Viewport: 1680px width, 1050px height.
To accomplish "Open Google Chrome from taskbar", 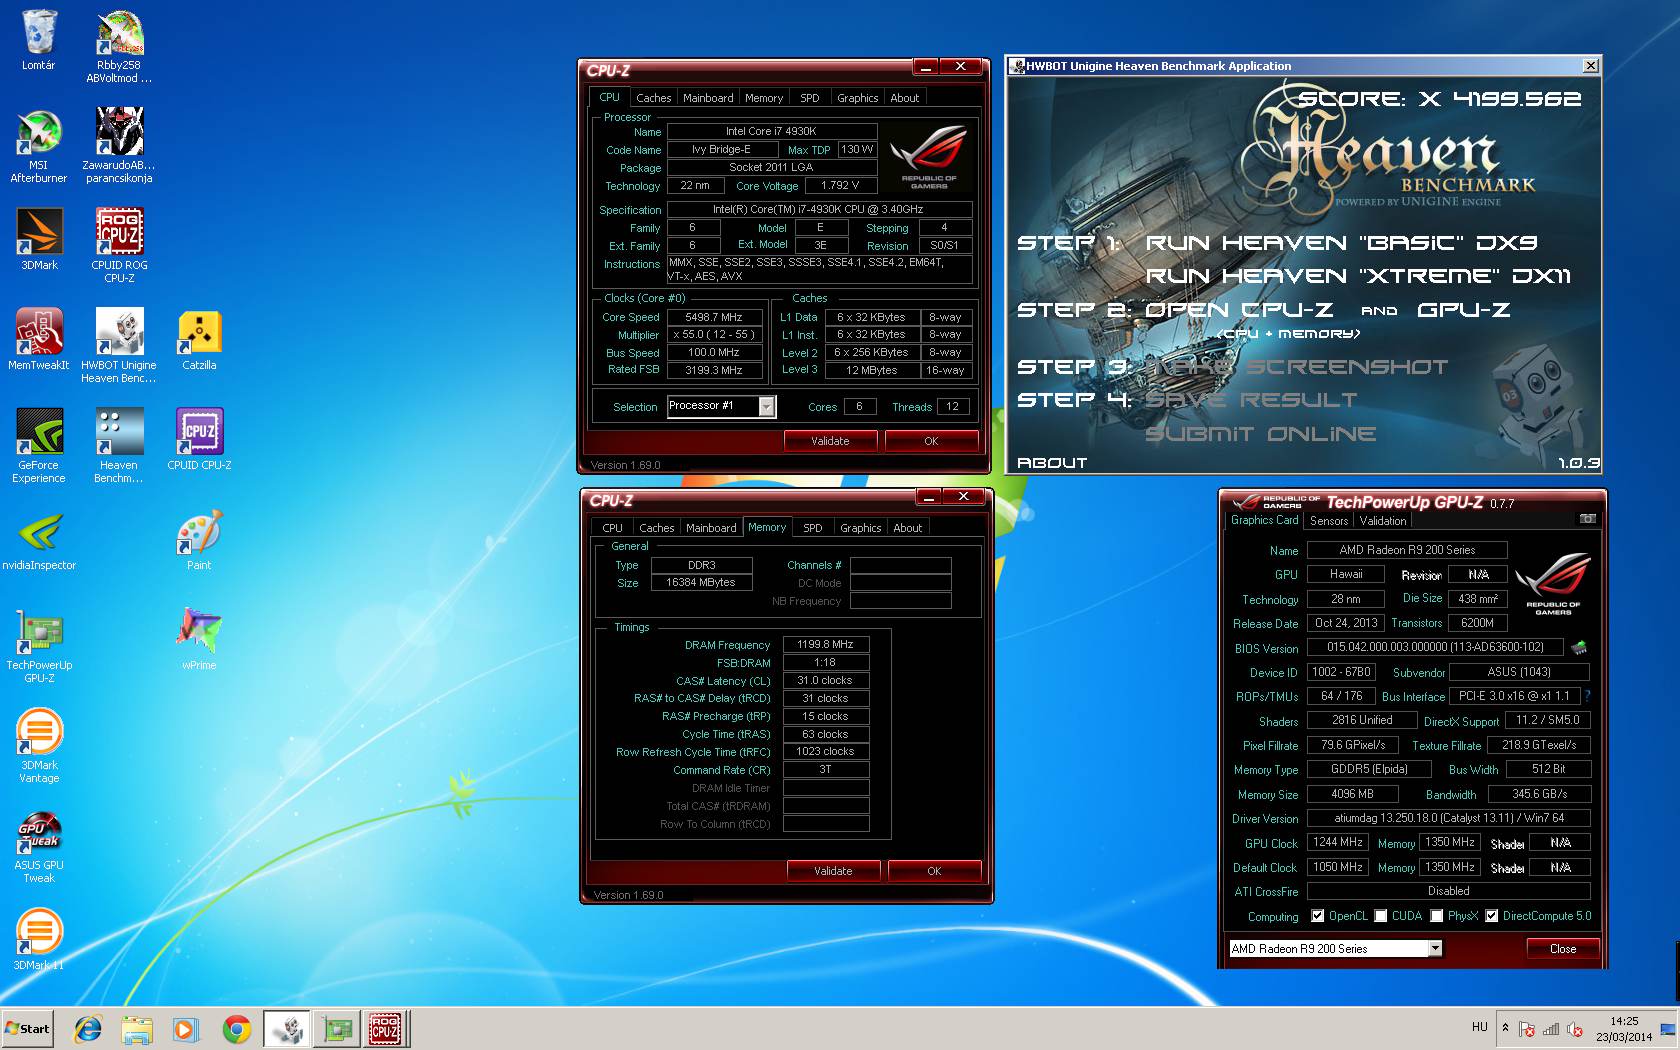I will [x=236, y=1028].
